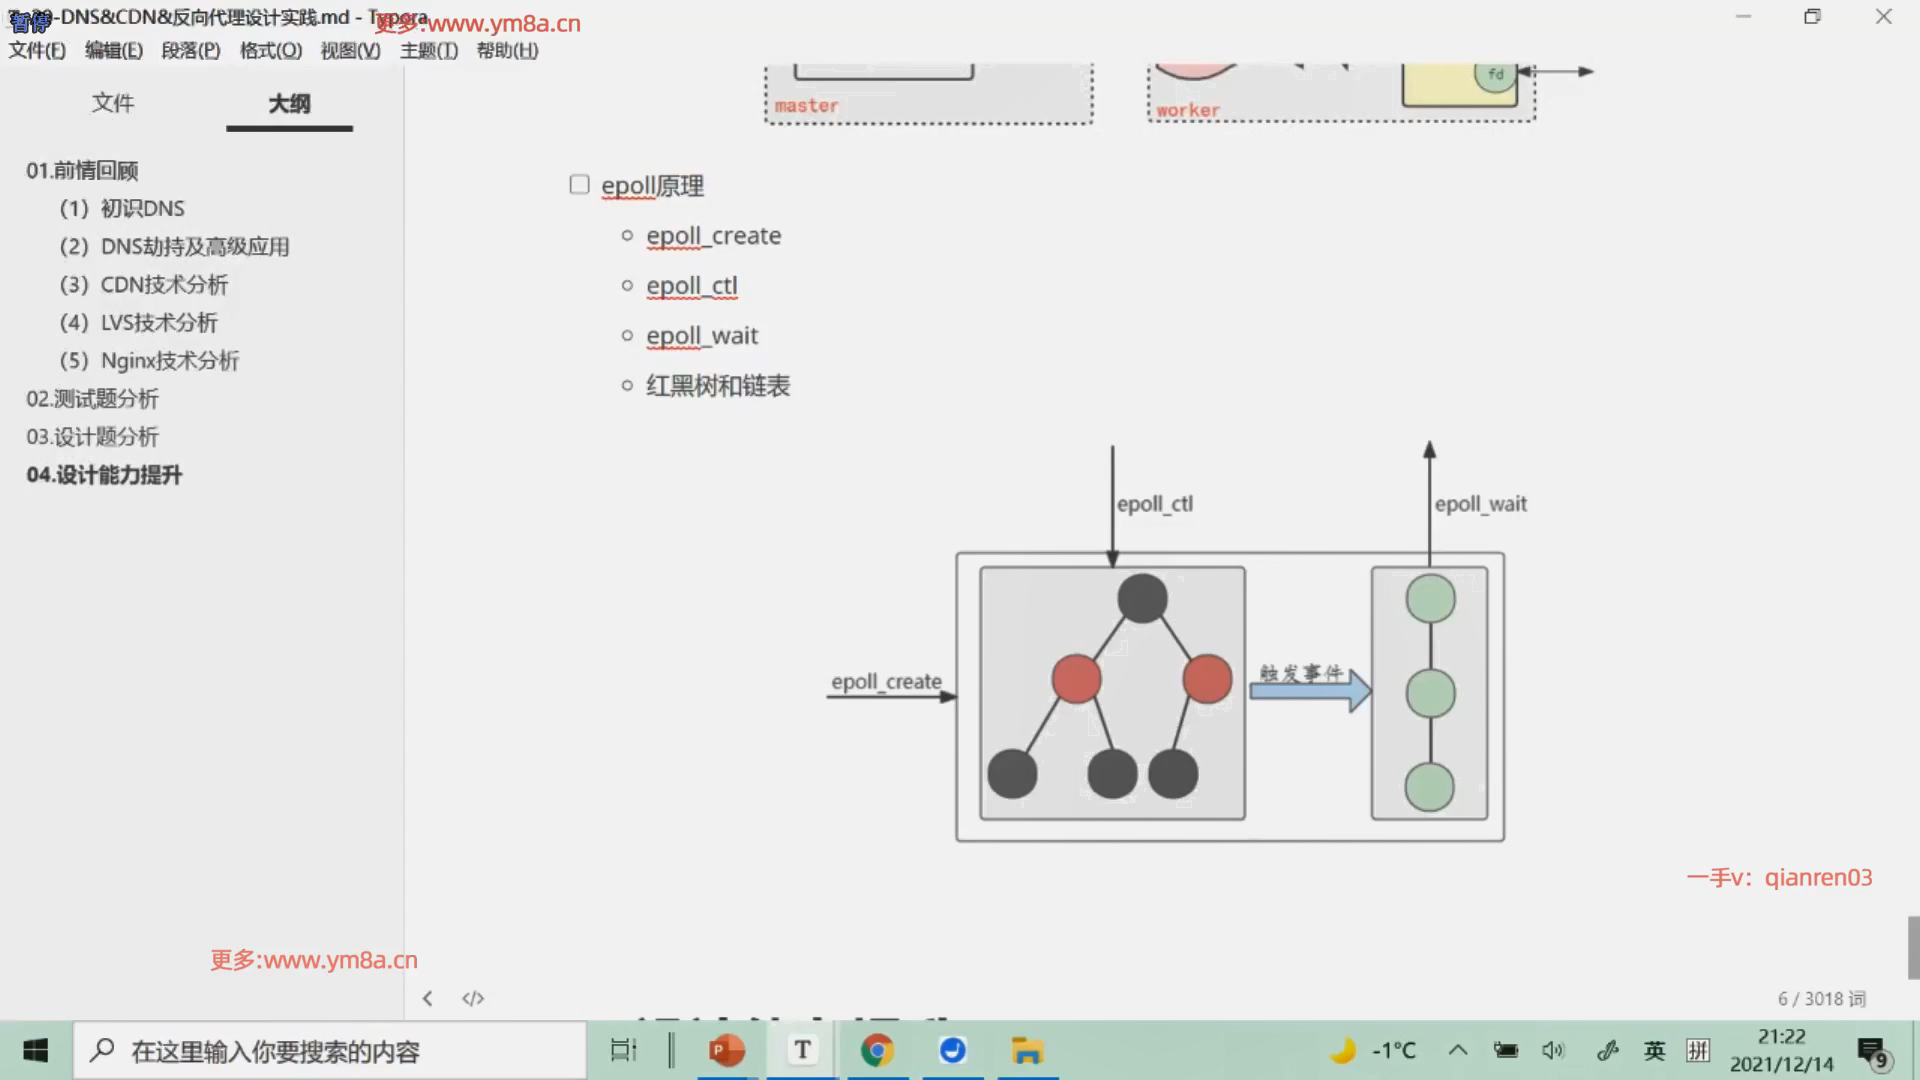Image resolution: width=1920 pixels, height=1080 pixels.
Task: Open Typora icon in taskbar
Action: click(802, 1050)
